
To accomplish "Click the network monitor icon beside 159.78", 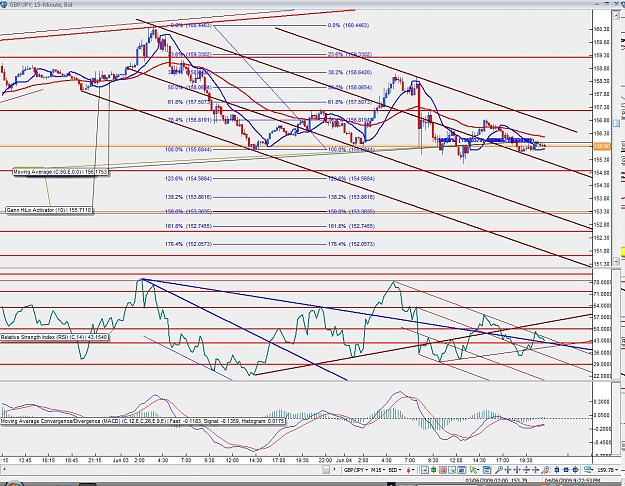I will coord(588,470).
